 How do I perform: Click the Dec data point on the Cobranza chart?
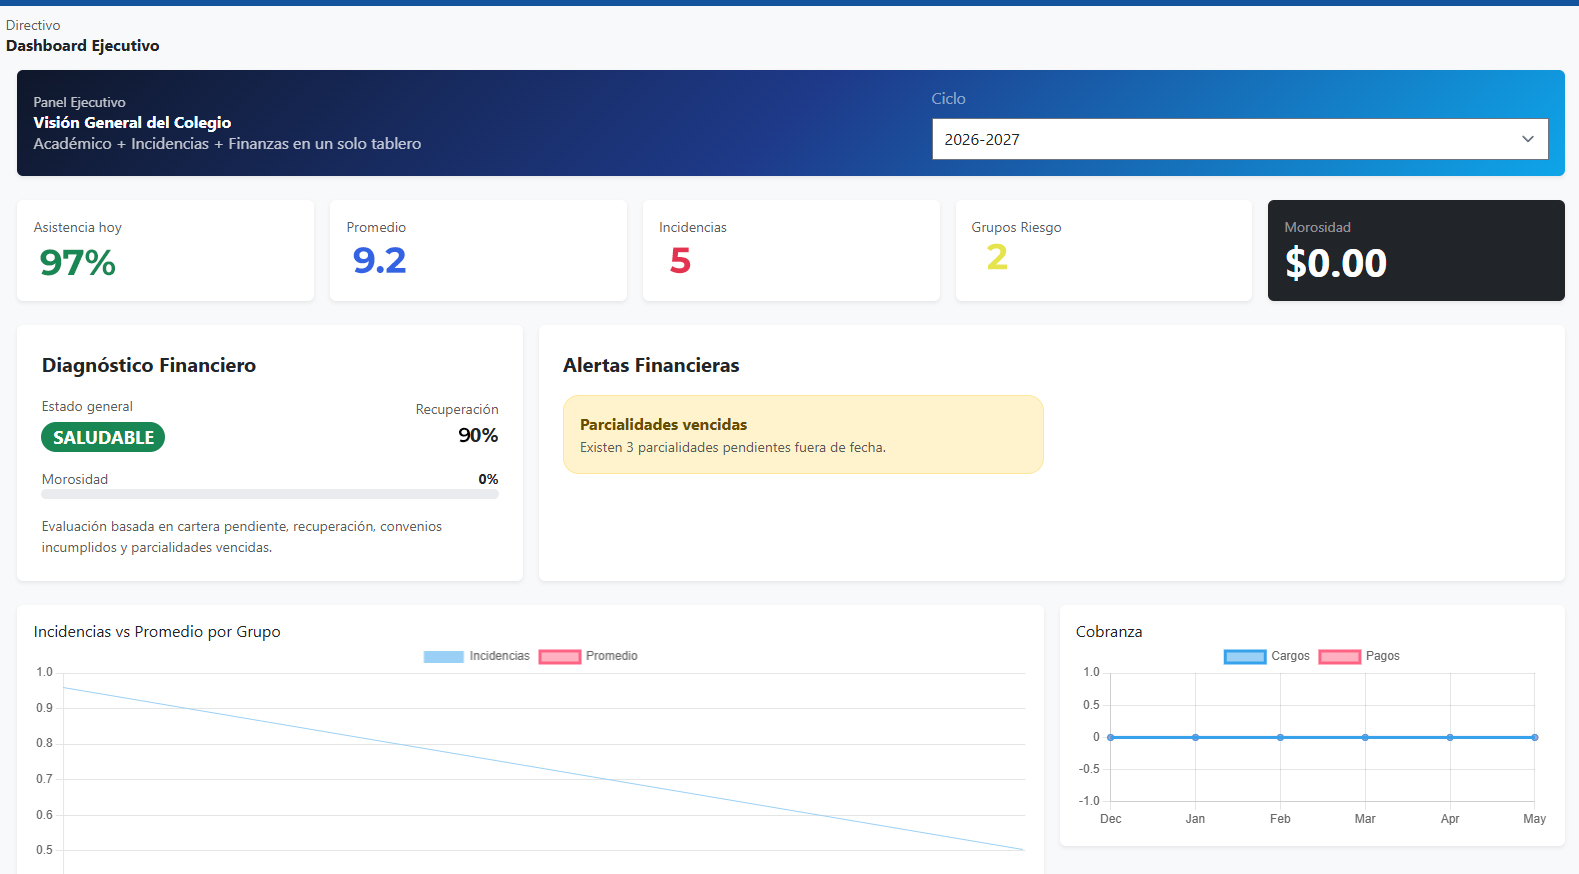click(x=1111, y=737)
